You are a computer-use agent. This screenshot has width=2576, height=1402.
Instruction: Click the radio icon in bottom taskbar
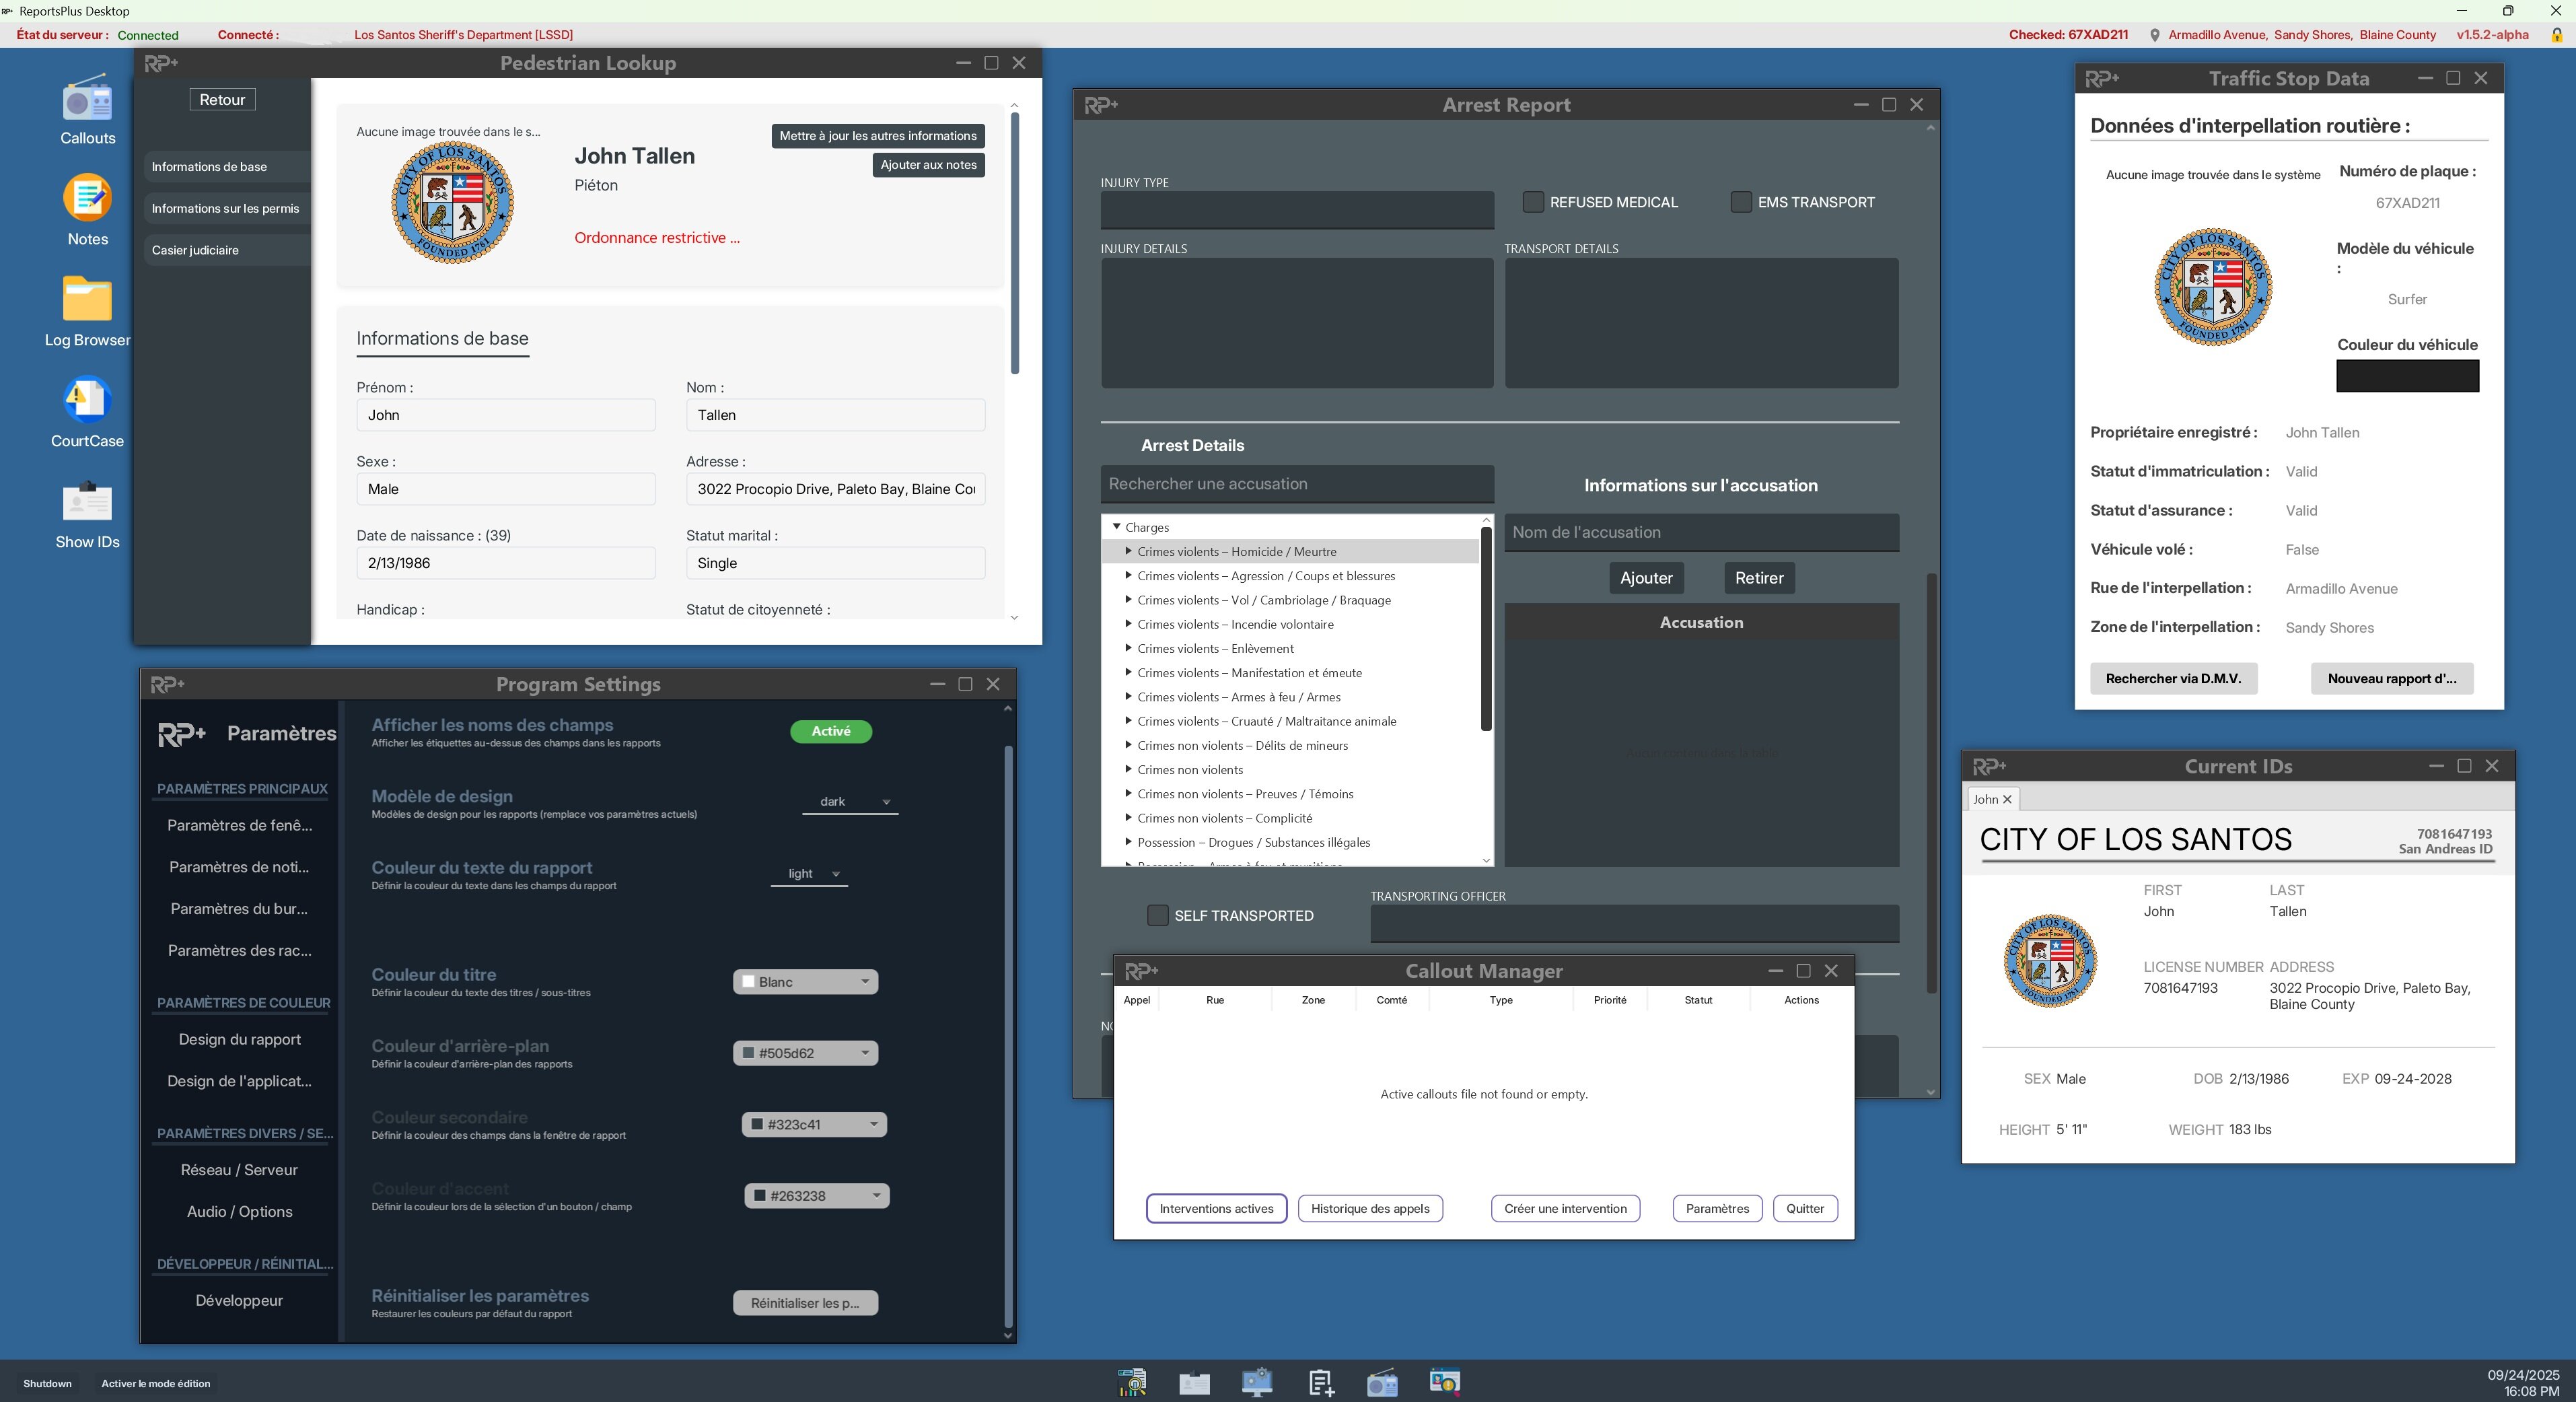(1382, 1383)
